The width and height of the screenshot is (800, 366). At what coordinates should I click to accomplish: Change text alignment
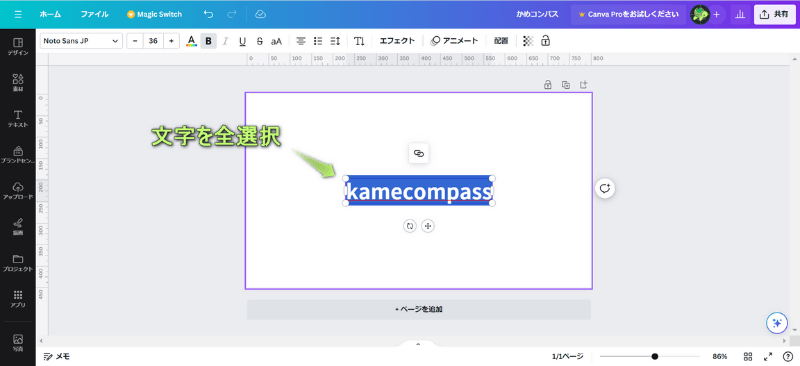point(301,41)
